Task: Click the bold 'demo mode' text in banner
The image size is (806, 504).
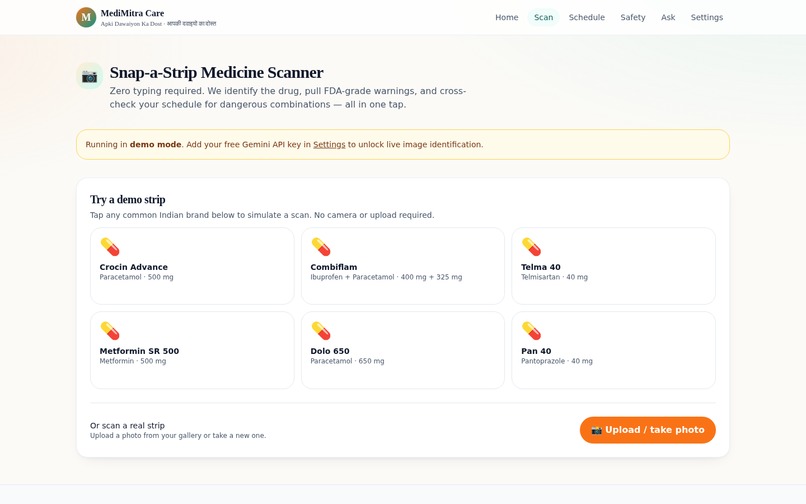Action: click(x=155, y=145)
